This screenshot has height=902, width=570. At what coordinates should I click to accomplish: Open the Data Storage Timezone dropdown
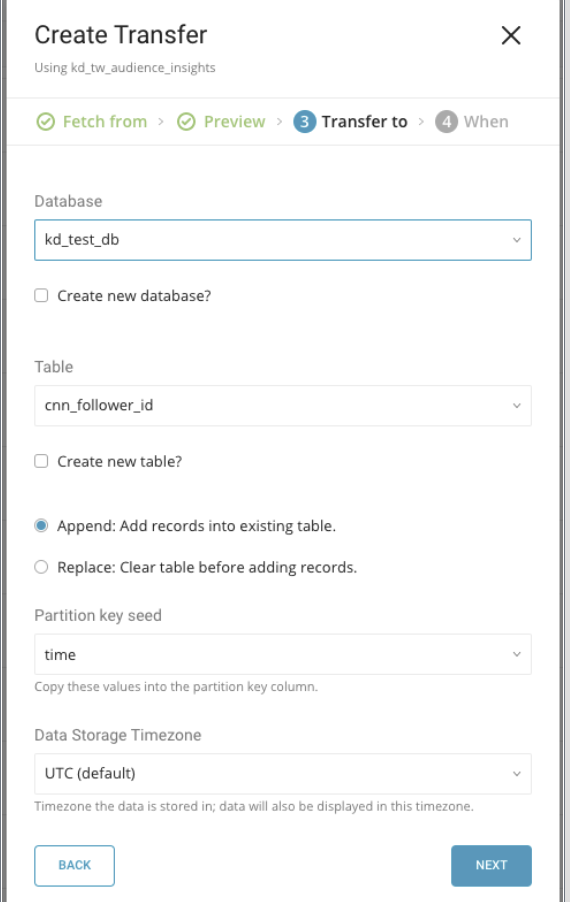(283, 774)
